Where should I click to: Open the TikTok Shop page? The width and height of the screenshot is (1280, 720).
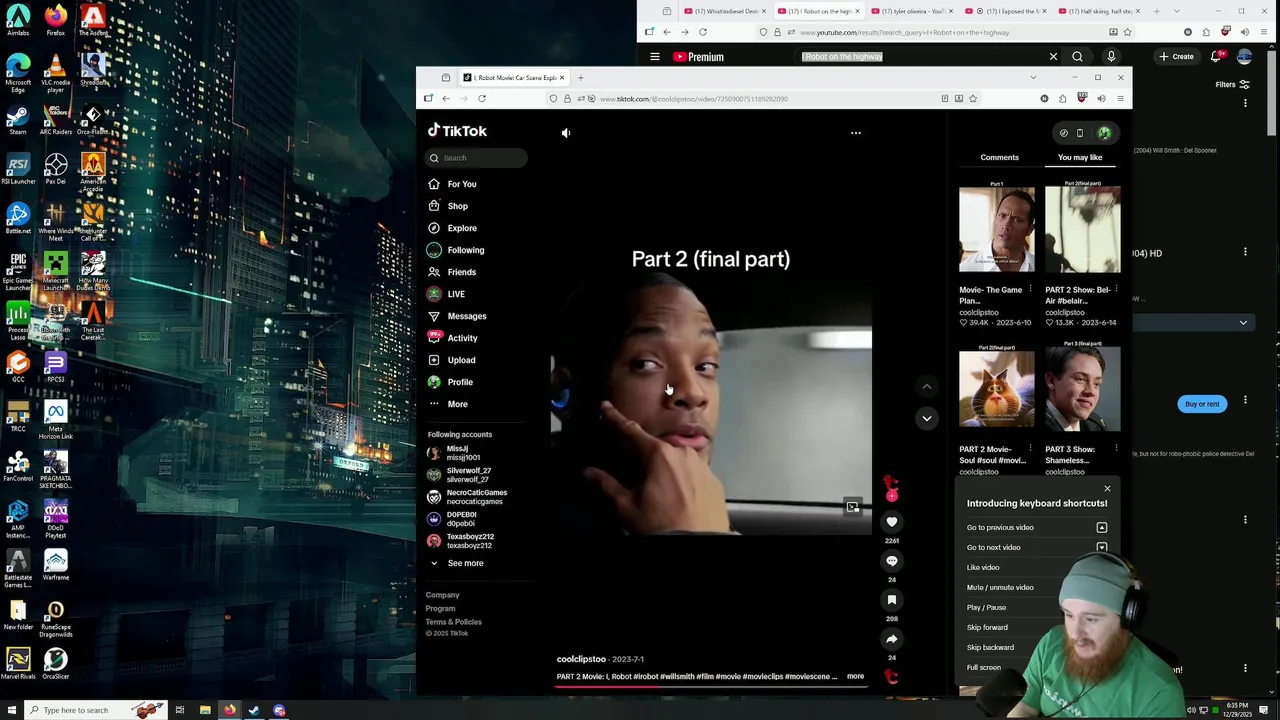pyautogui.click(x=457, y=206)
